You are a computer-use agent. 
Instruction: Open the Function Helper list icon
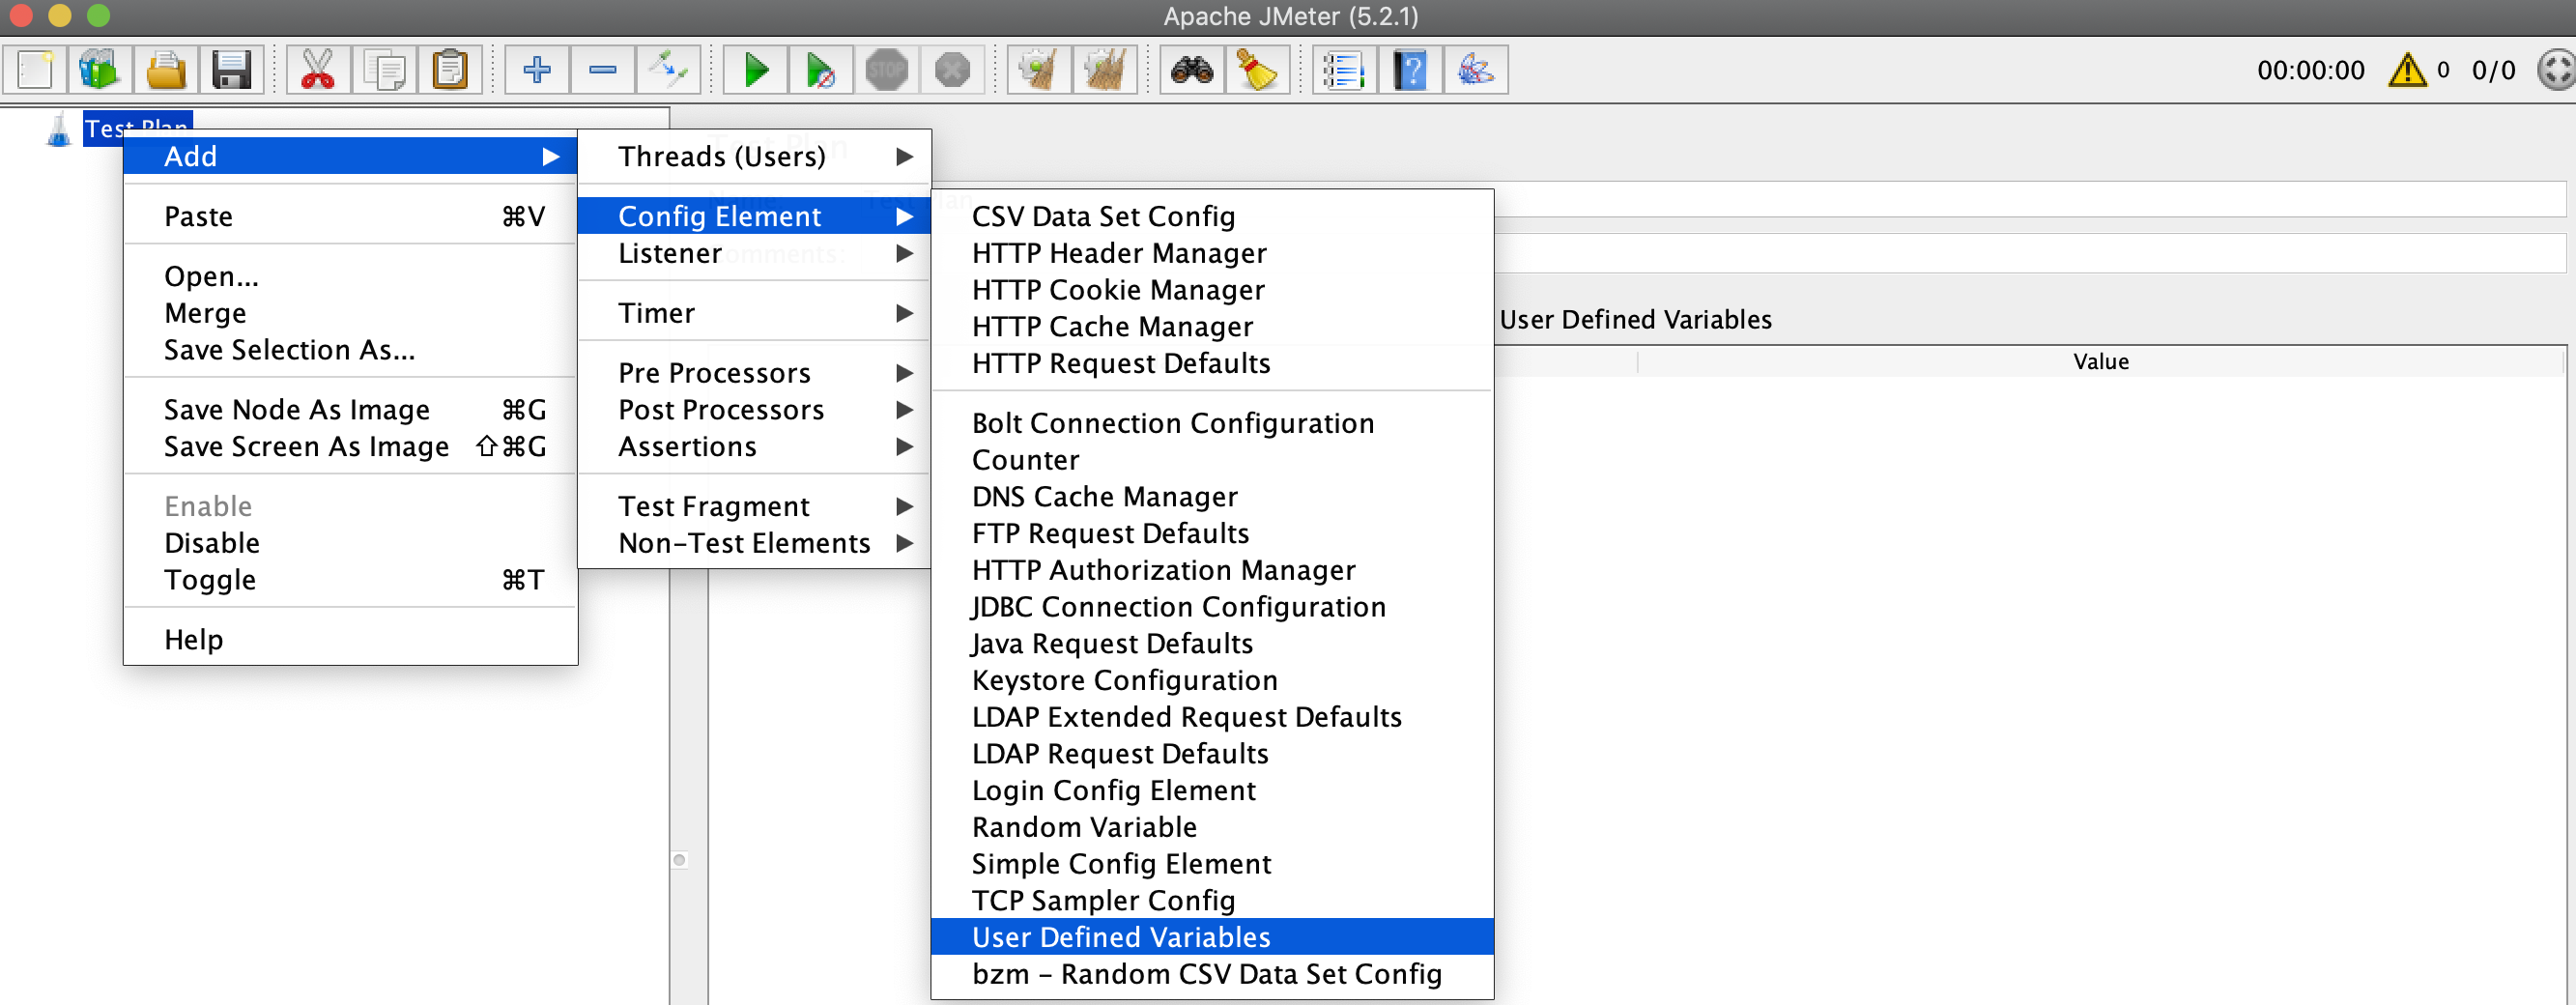(1344, 70)
